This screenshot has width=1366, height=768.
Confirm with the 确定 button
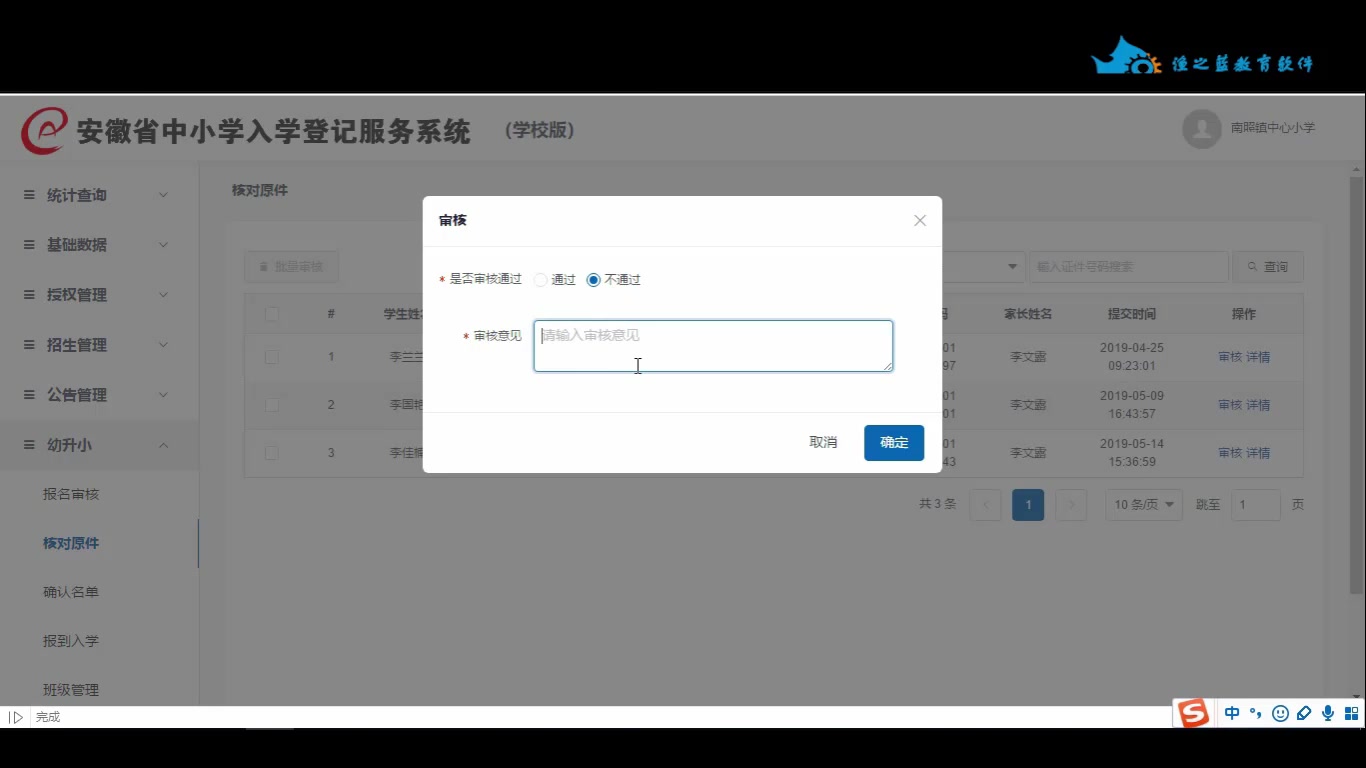pyautogui.click(x=894, y=443)
